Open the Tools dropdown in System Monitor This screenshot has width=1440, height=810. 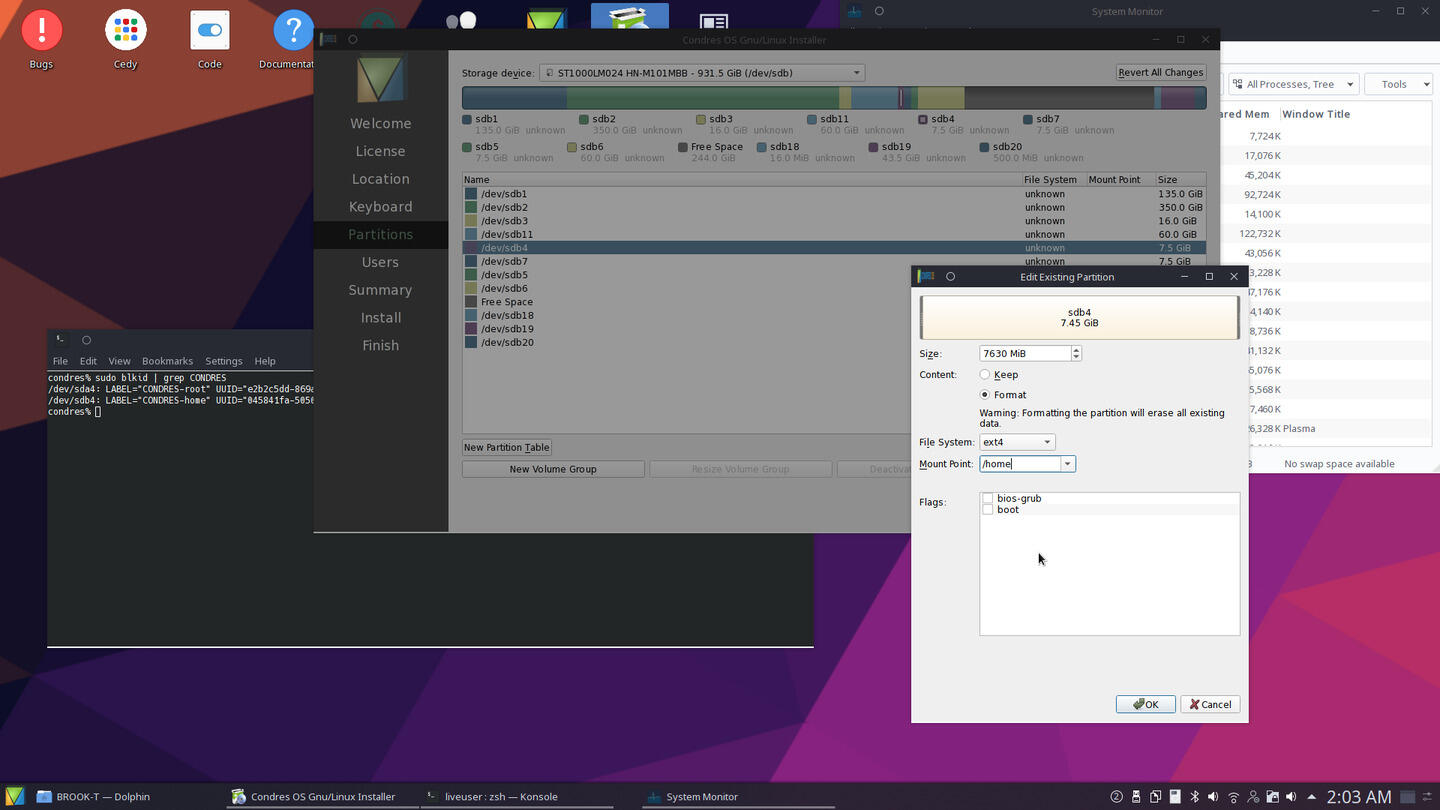[1400, 84]
